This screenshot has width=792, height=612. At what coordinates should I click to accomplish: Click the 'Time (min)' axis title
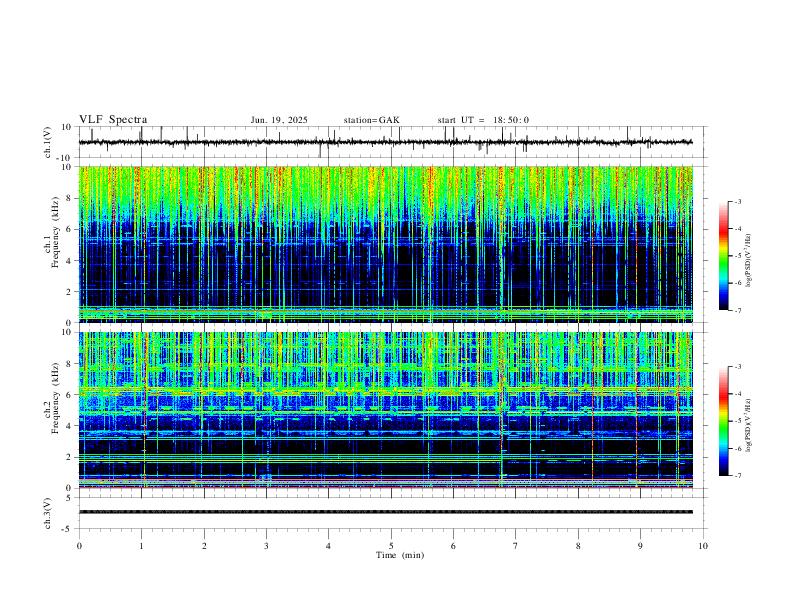coord(400,555)
